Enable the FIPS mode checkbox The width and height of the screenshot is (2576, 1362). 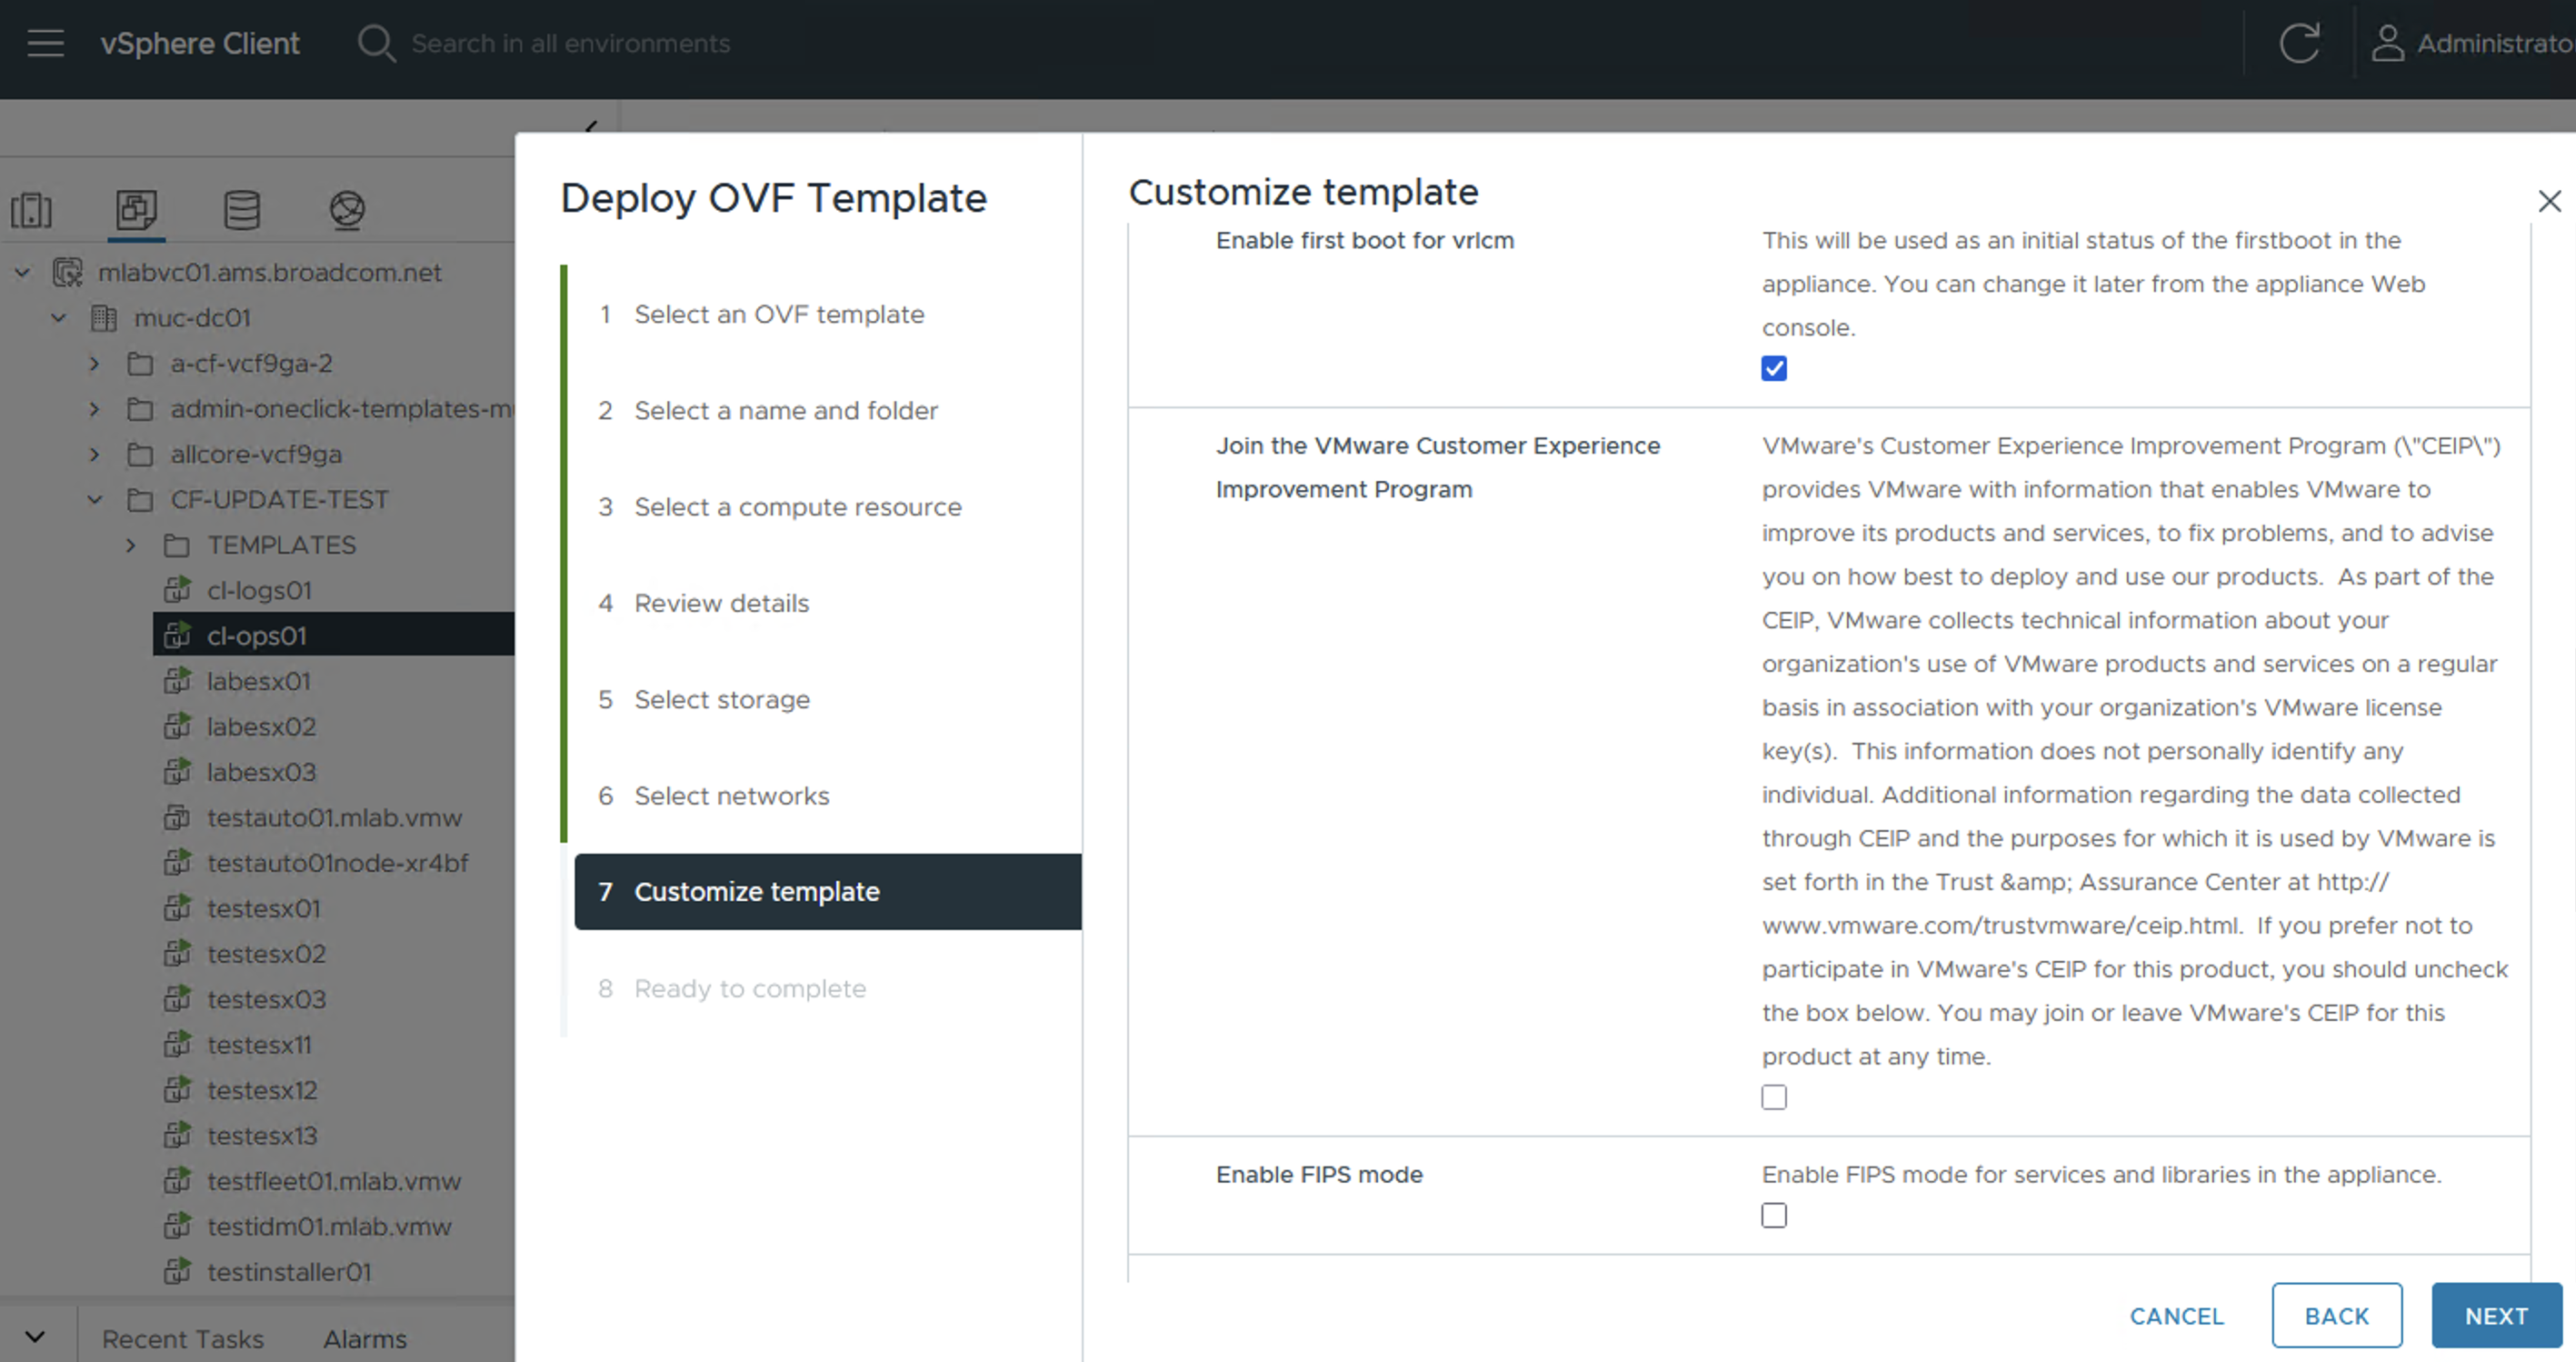[1774, 1216]
